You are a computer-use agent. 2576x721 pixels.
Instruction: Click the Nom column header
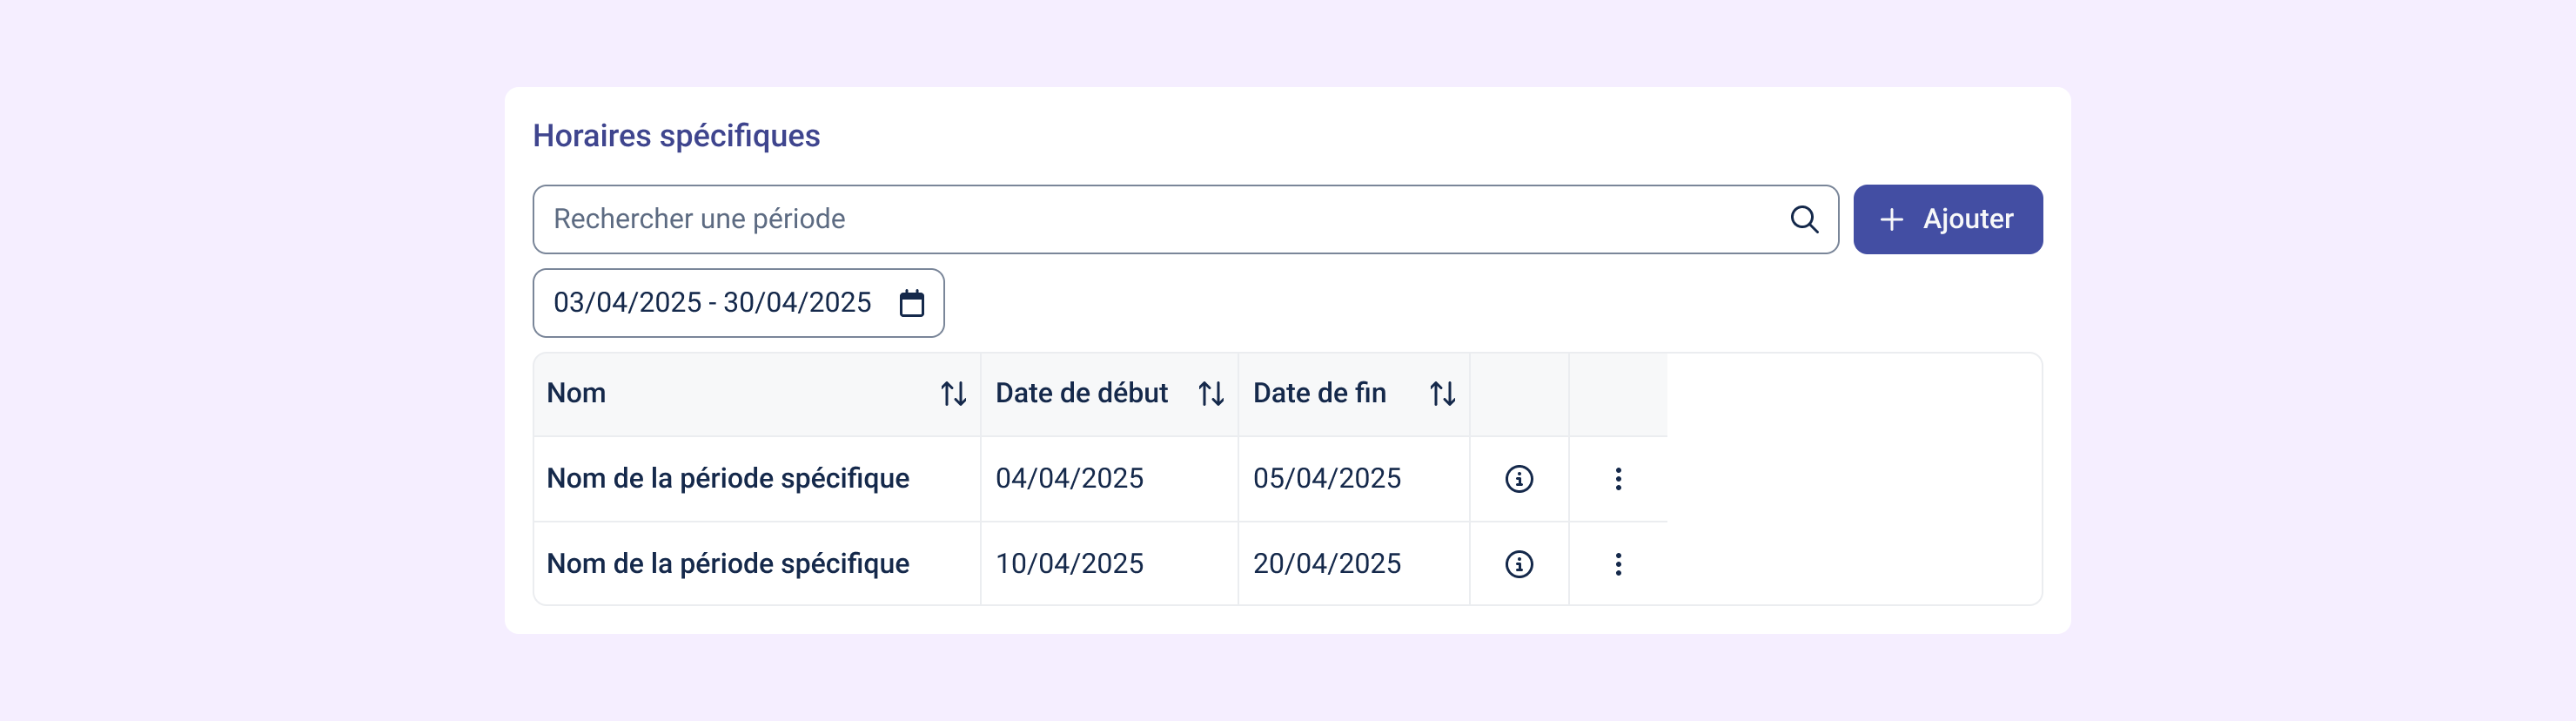(x=576, y=393)
